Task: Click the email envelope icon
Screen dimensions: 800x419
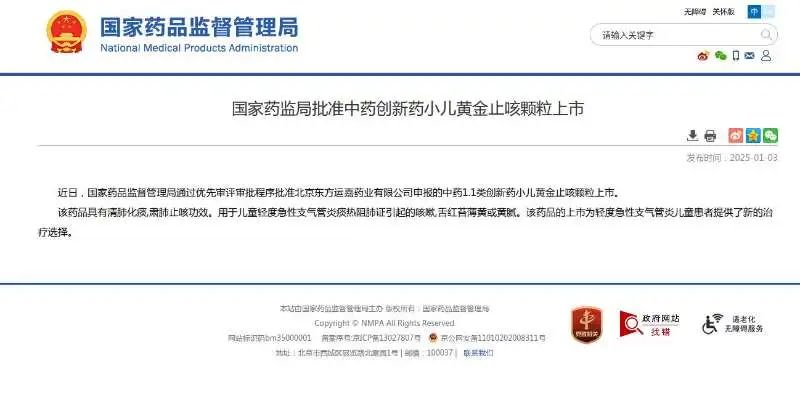Action: coord(749,56)
